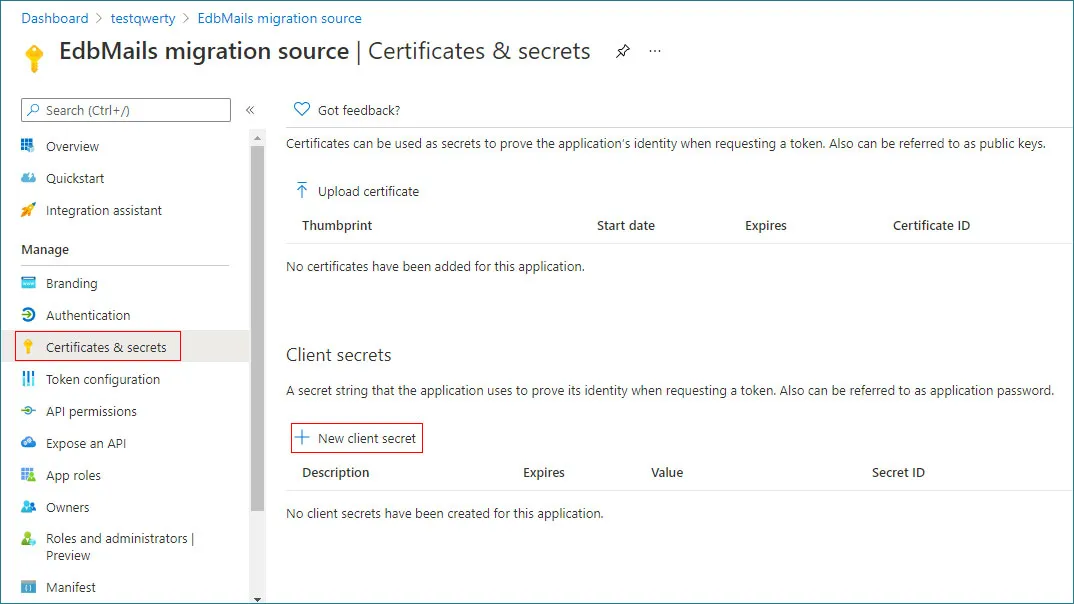1074x604 pixels.
Task: Open API permissions page
Action: [x=91, y=412]
